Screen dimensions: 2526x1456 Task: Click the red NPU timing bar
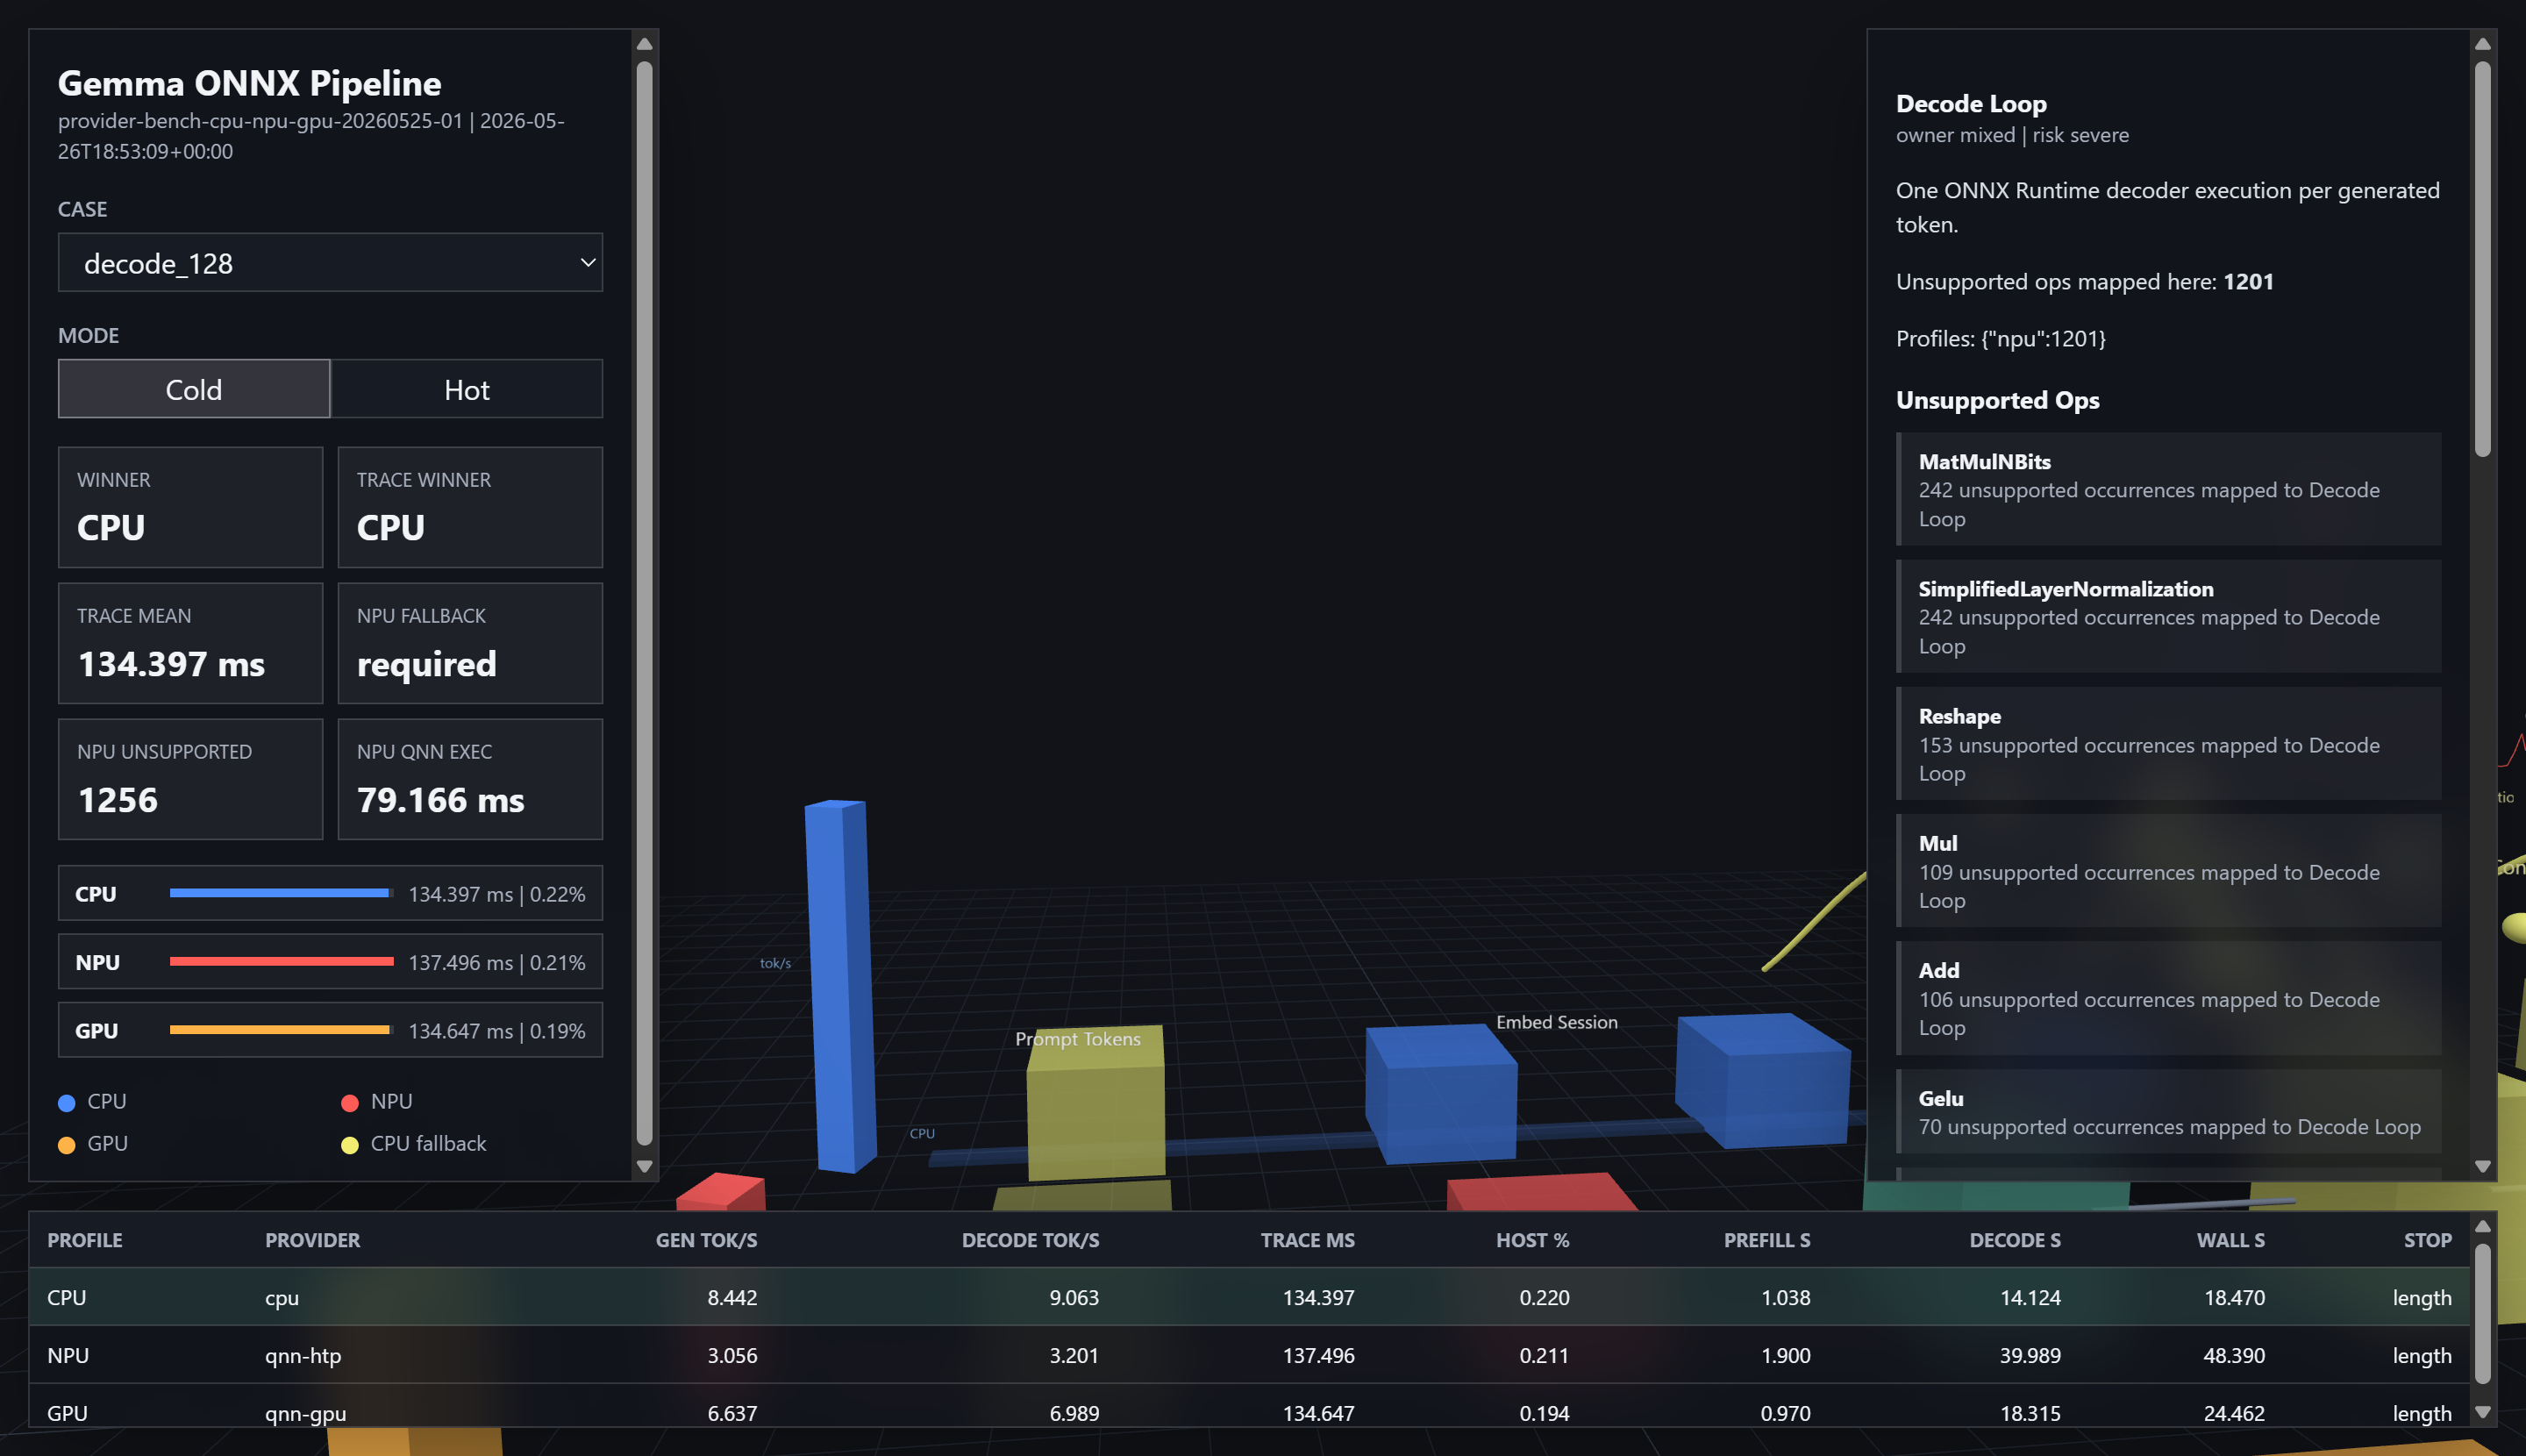[281, 961]
